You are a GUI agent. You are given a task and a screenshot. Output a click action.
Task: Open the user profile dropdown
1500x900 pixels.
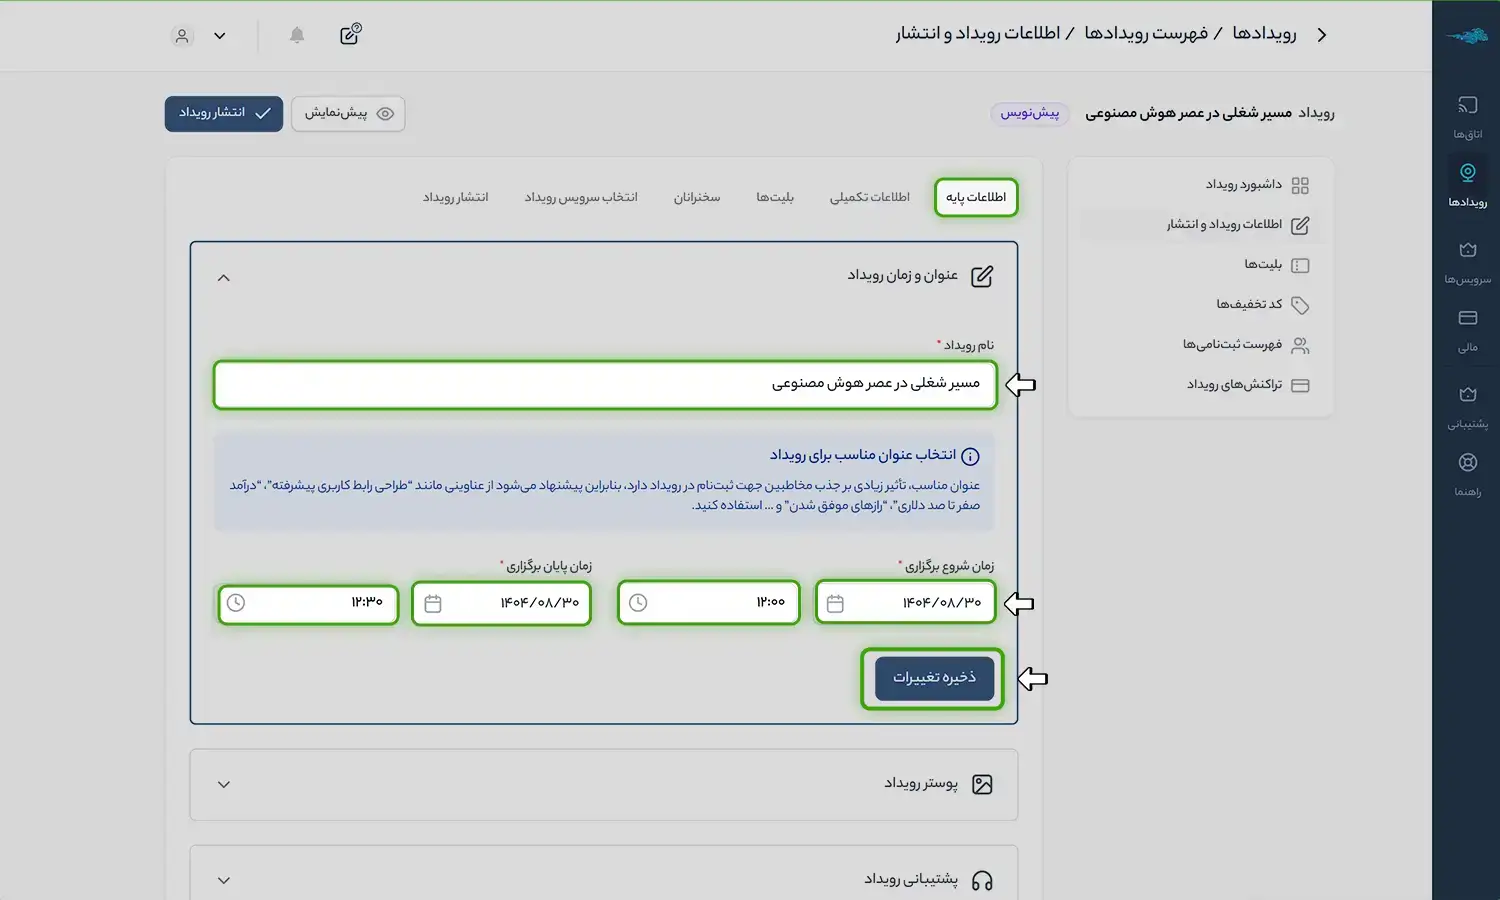tap(200, 36)
